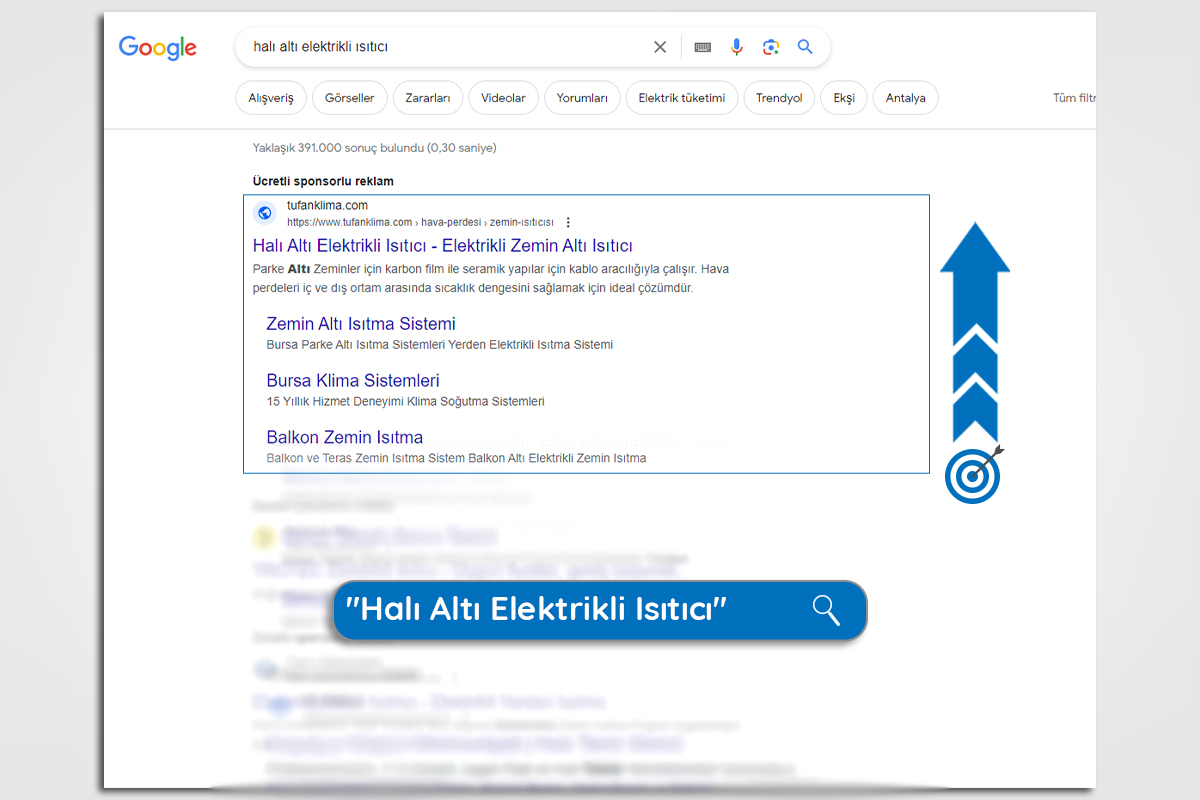Click the magnifier search icon in Google bar
This screenshot has width=1200, height=800.
(805, 47)
